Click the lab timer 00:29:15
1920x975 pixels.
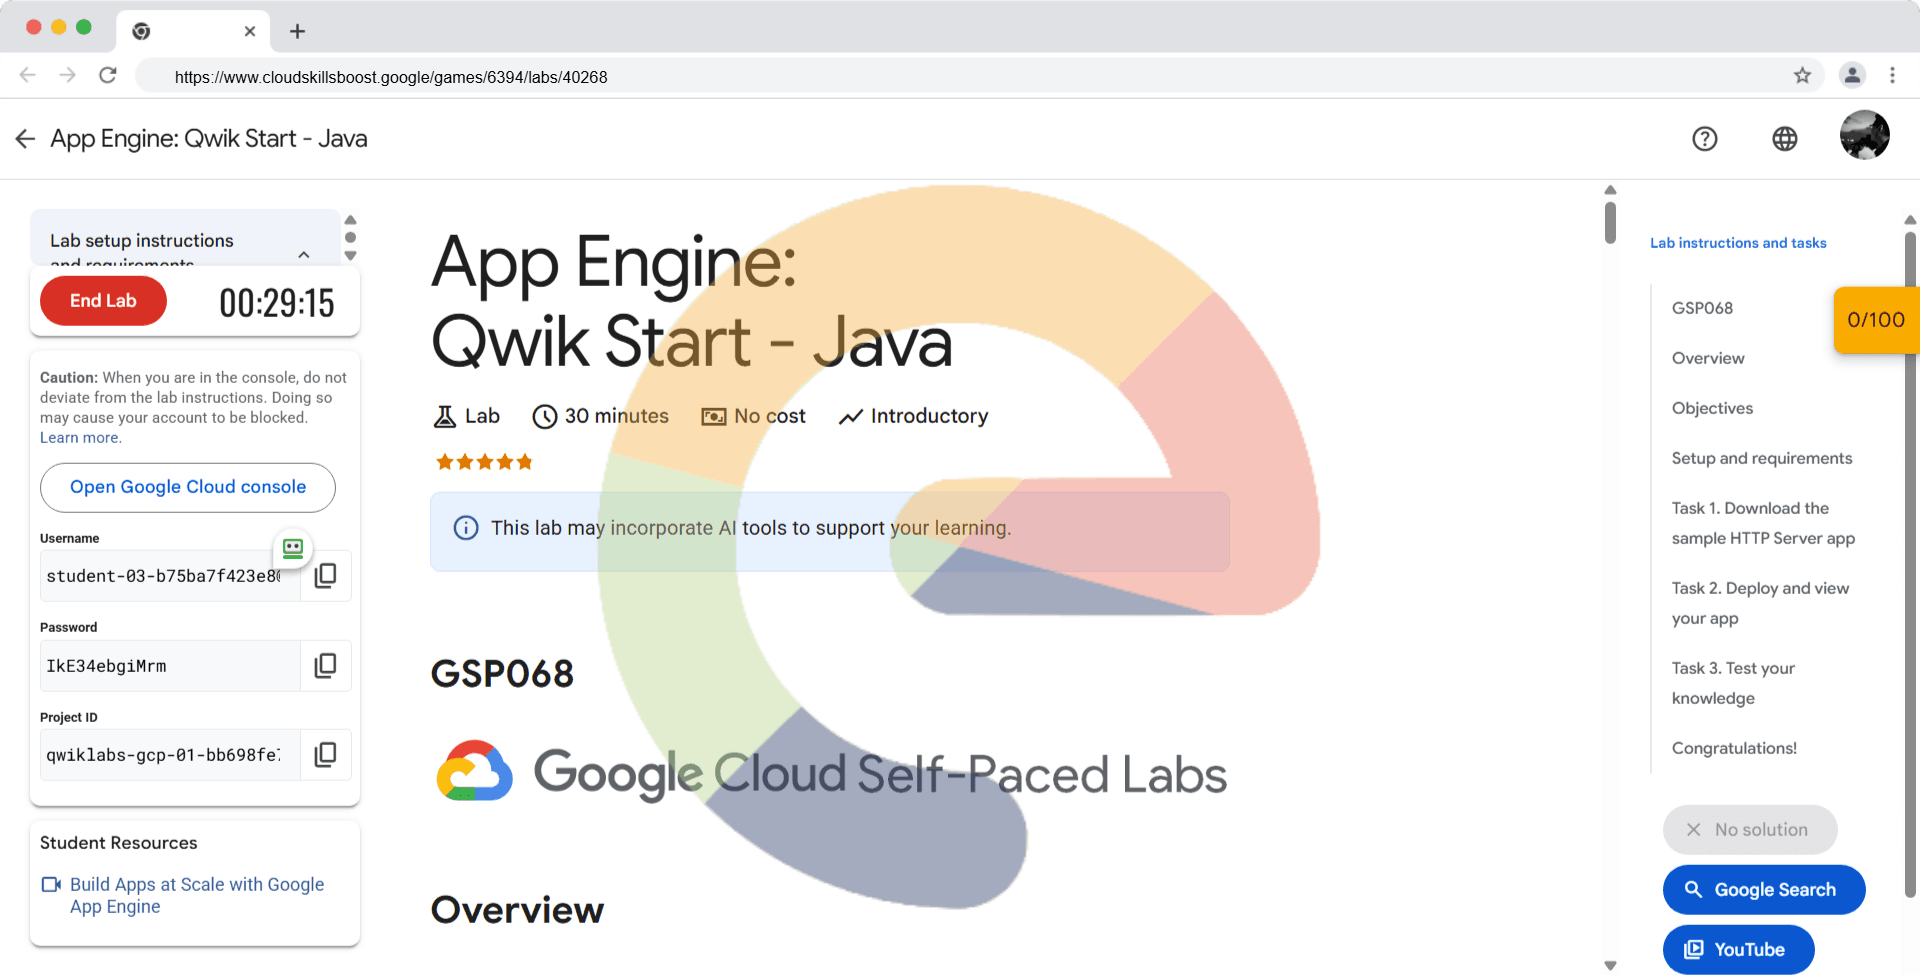point(277,303)
